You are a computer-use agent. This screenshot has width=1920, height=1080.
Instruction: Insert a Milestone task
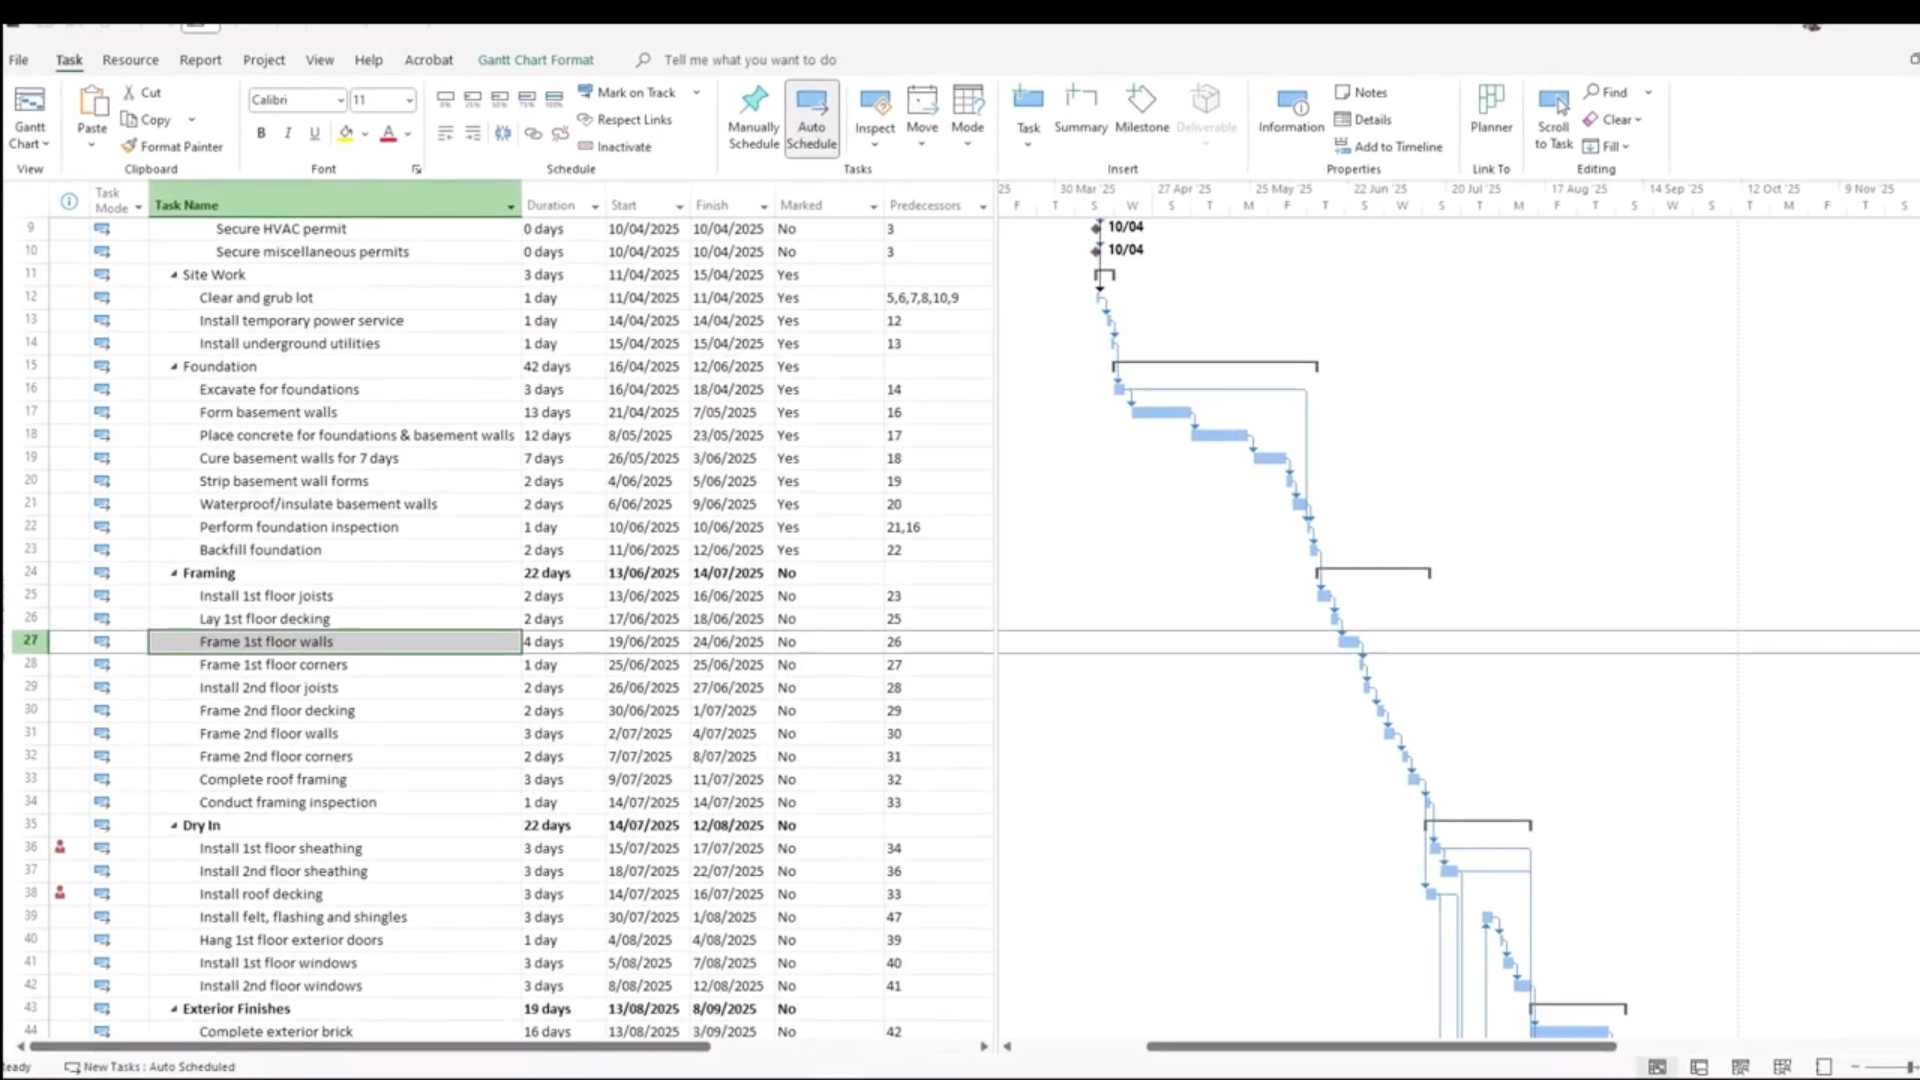1141,109
